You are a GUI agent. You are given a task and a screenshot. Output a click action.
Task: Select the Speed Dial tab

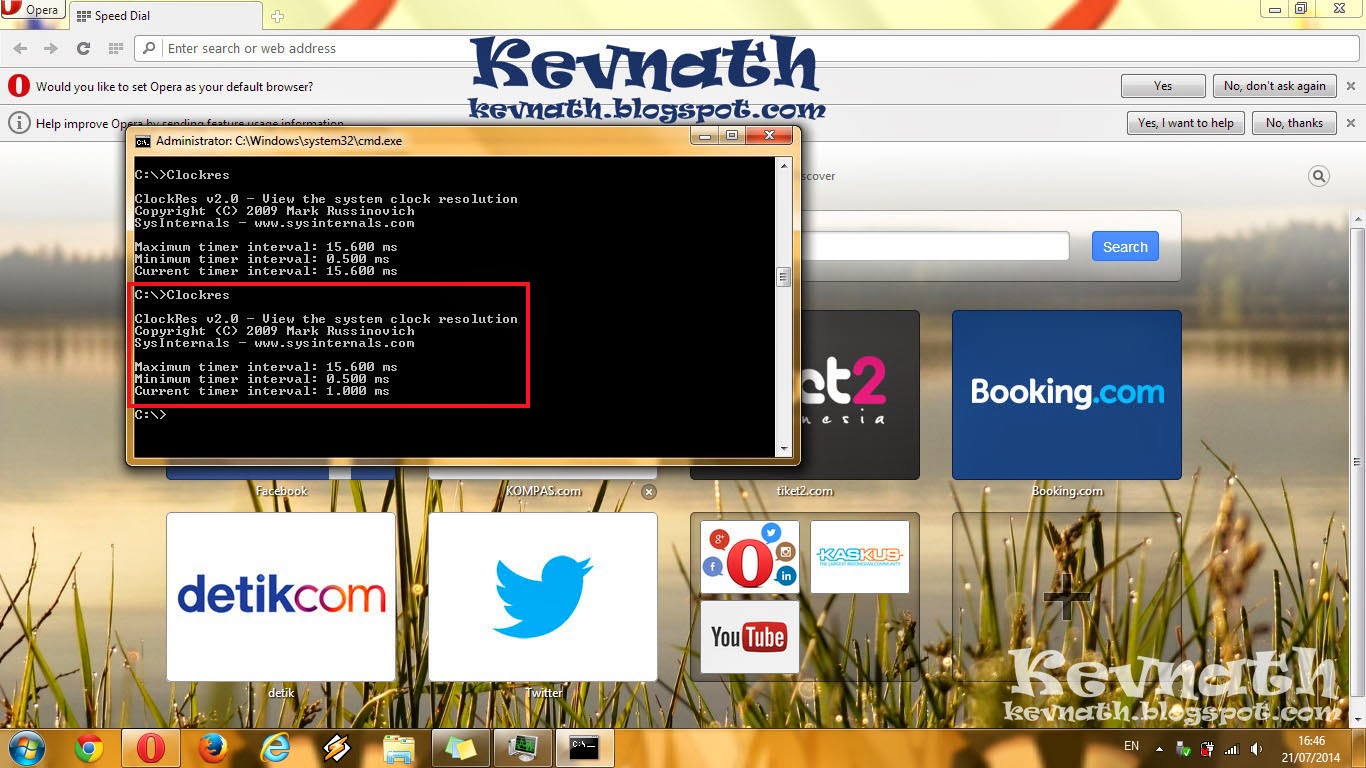165,16
